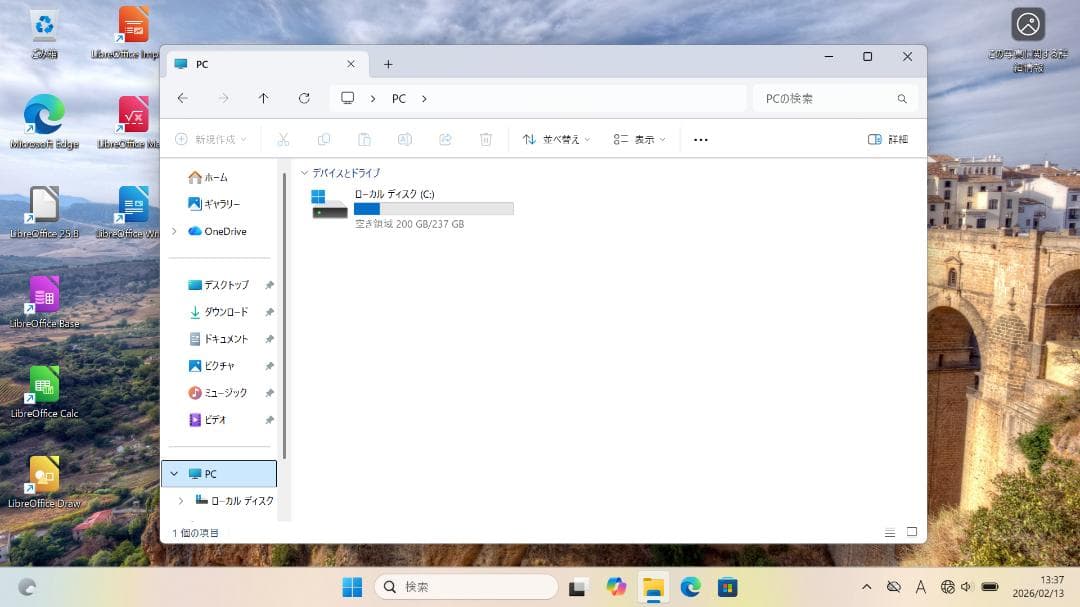Click the Paste icon in the toolbar

(x=364, y=139)
